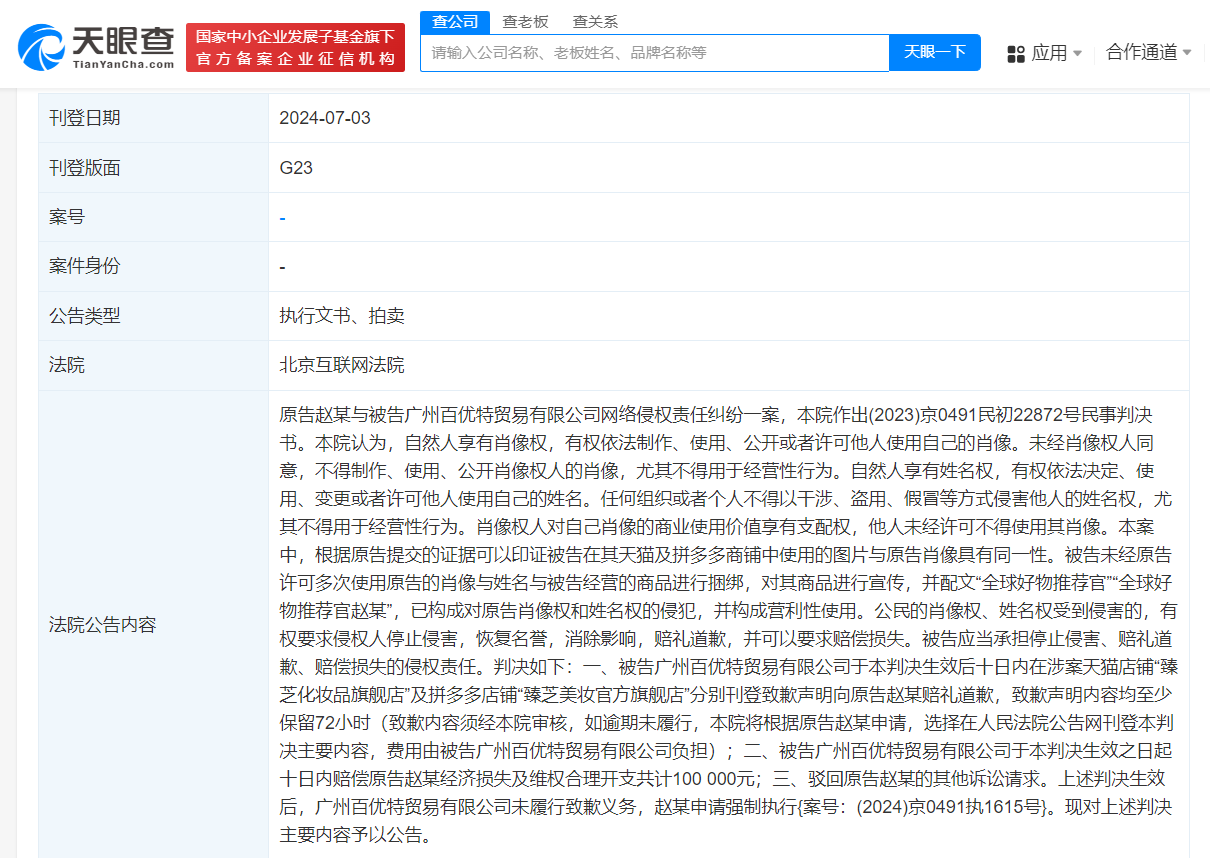The height and width of the screenshot is (858, 1210).
Task: Switch to the 查关系 tab
Action: point(595,20)
